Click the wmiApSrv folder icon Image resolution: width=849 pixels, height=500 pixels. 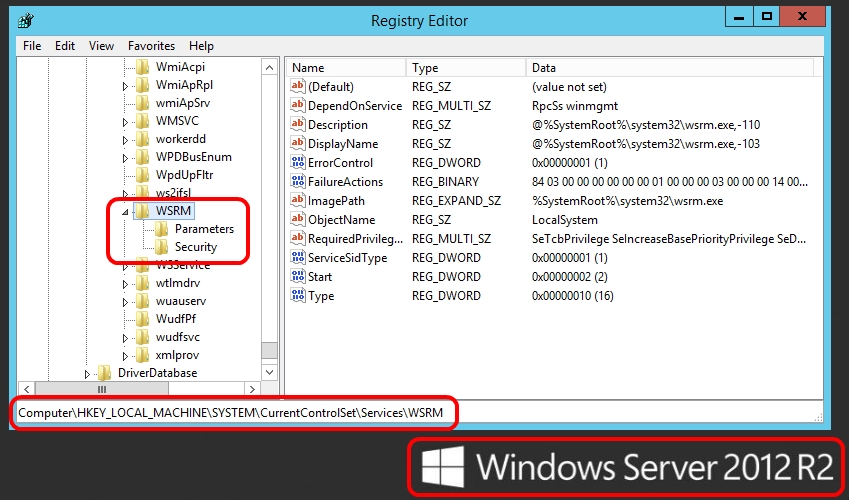[x=143, y=102]
